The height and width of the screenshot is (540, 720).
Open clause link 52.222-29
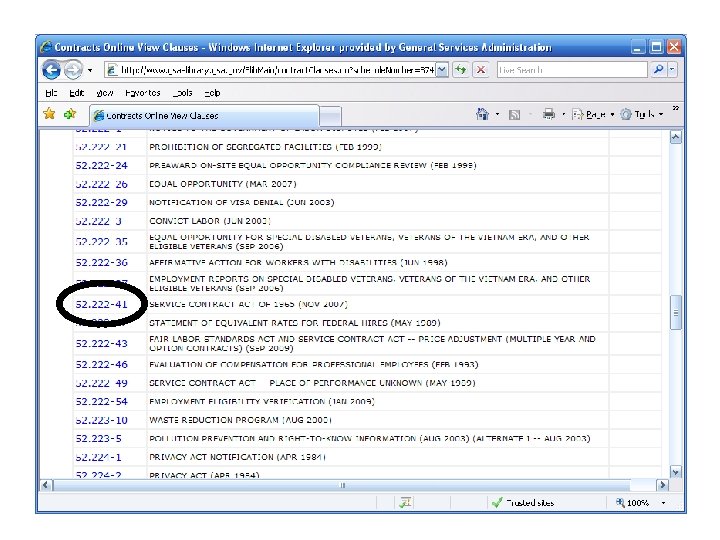click(x=101, y=202)
